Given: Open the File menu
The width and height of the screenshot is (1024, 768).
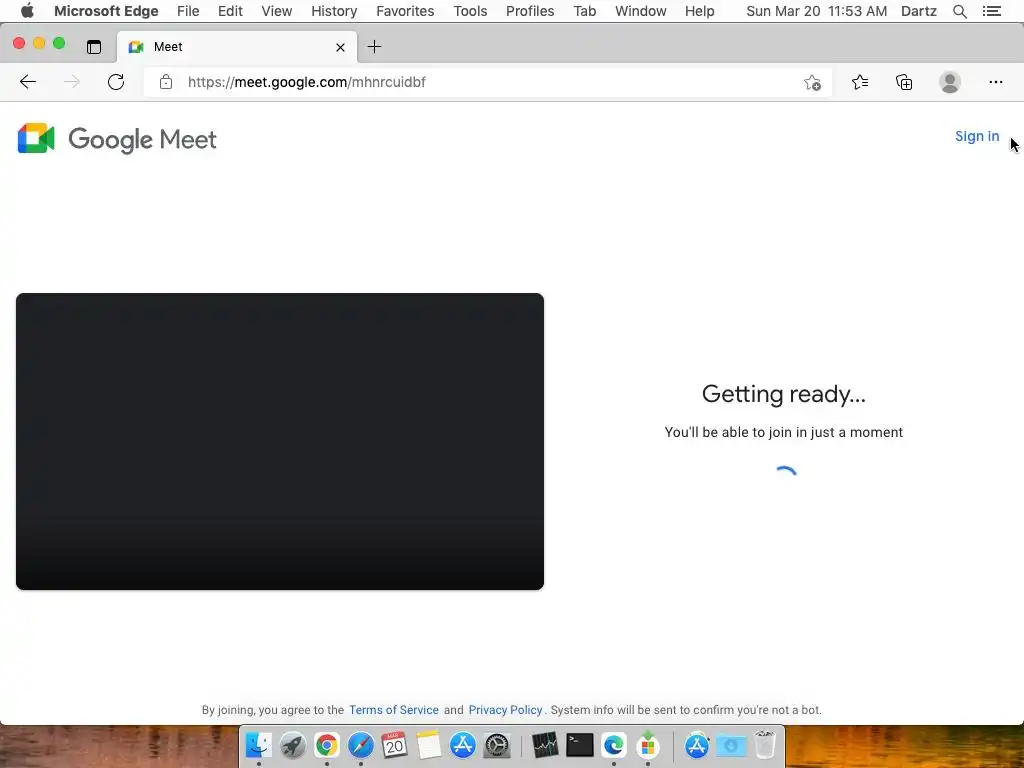Looking at the screenshot, I should point(188,11).
